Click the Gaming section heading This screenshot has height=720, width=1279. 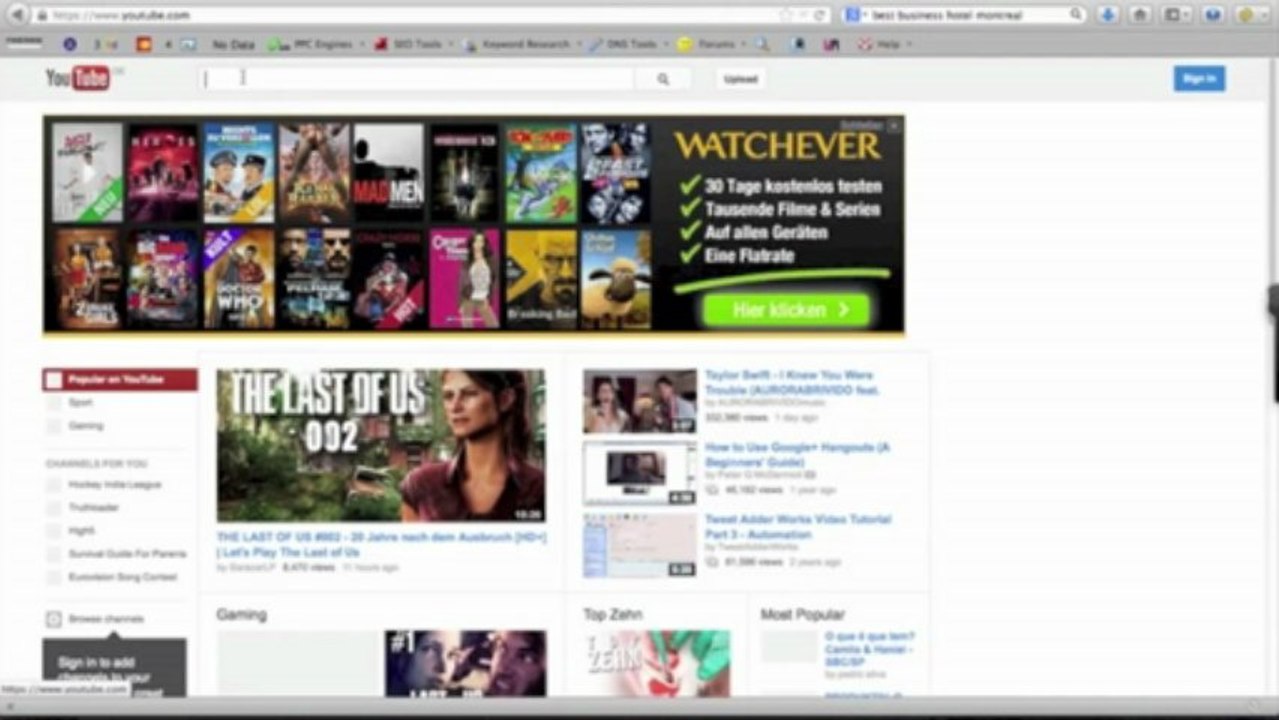[242, 614]
